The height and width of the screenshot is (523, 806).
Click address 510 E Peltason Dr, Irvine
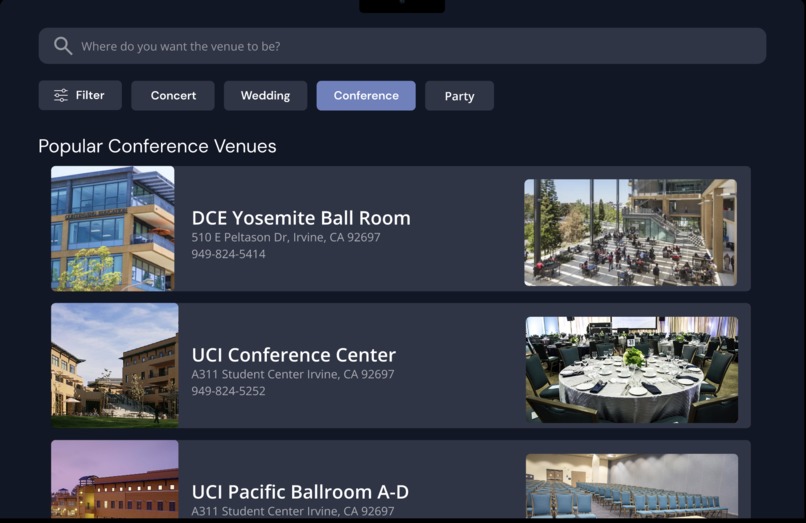[286, 238]
